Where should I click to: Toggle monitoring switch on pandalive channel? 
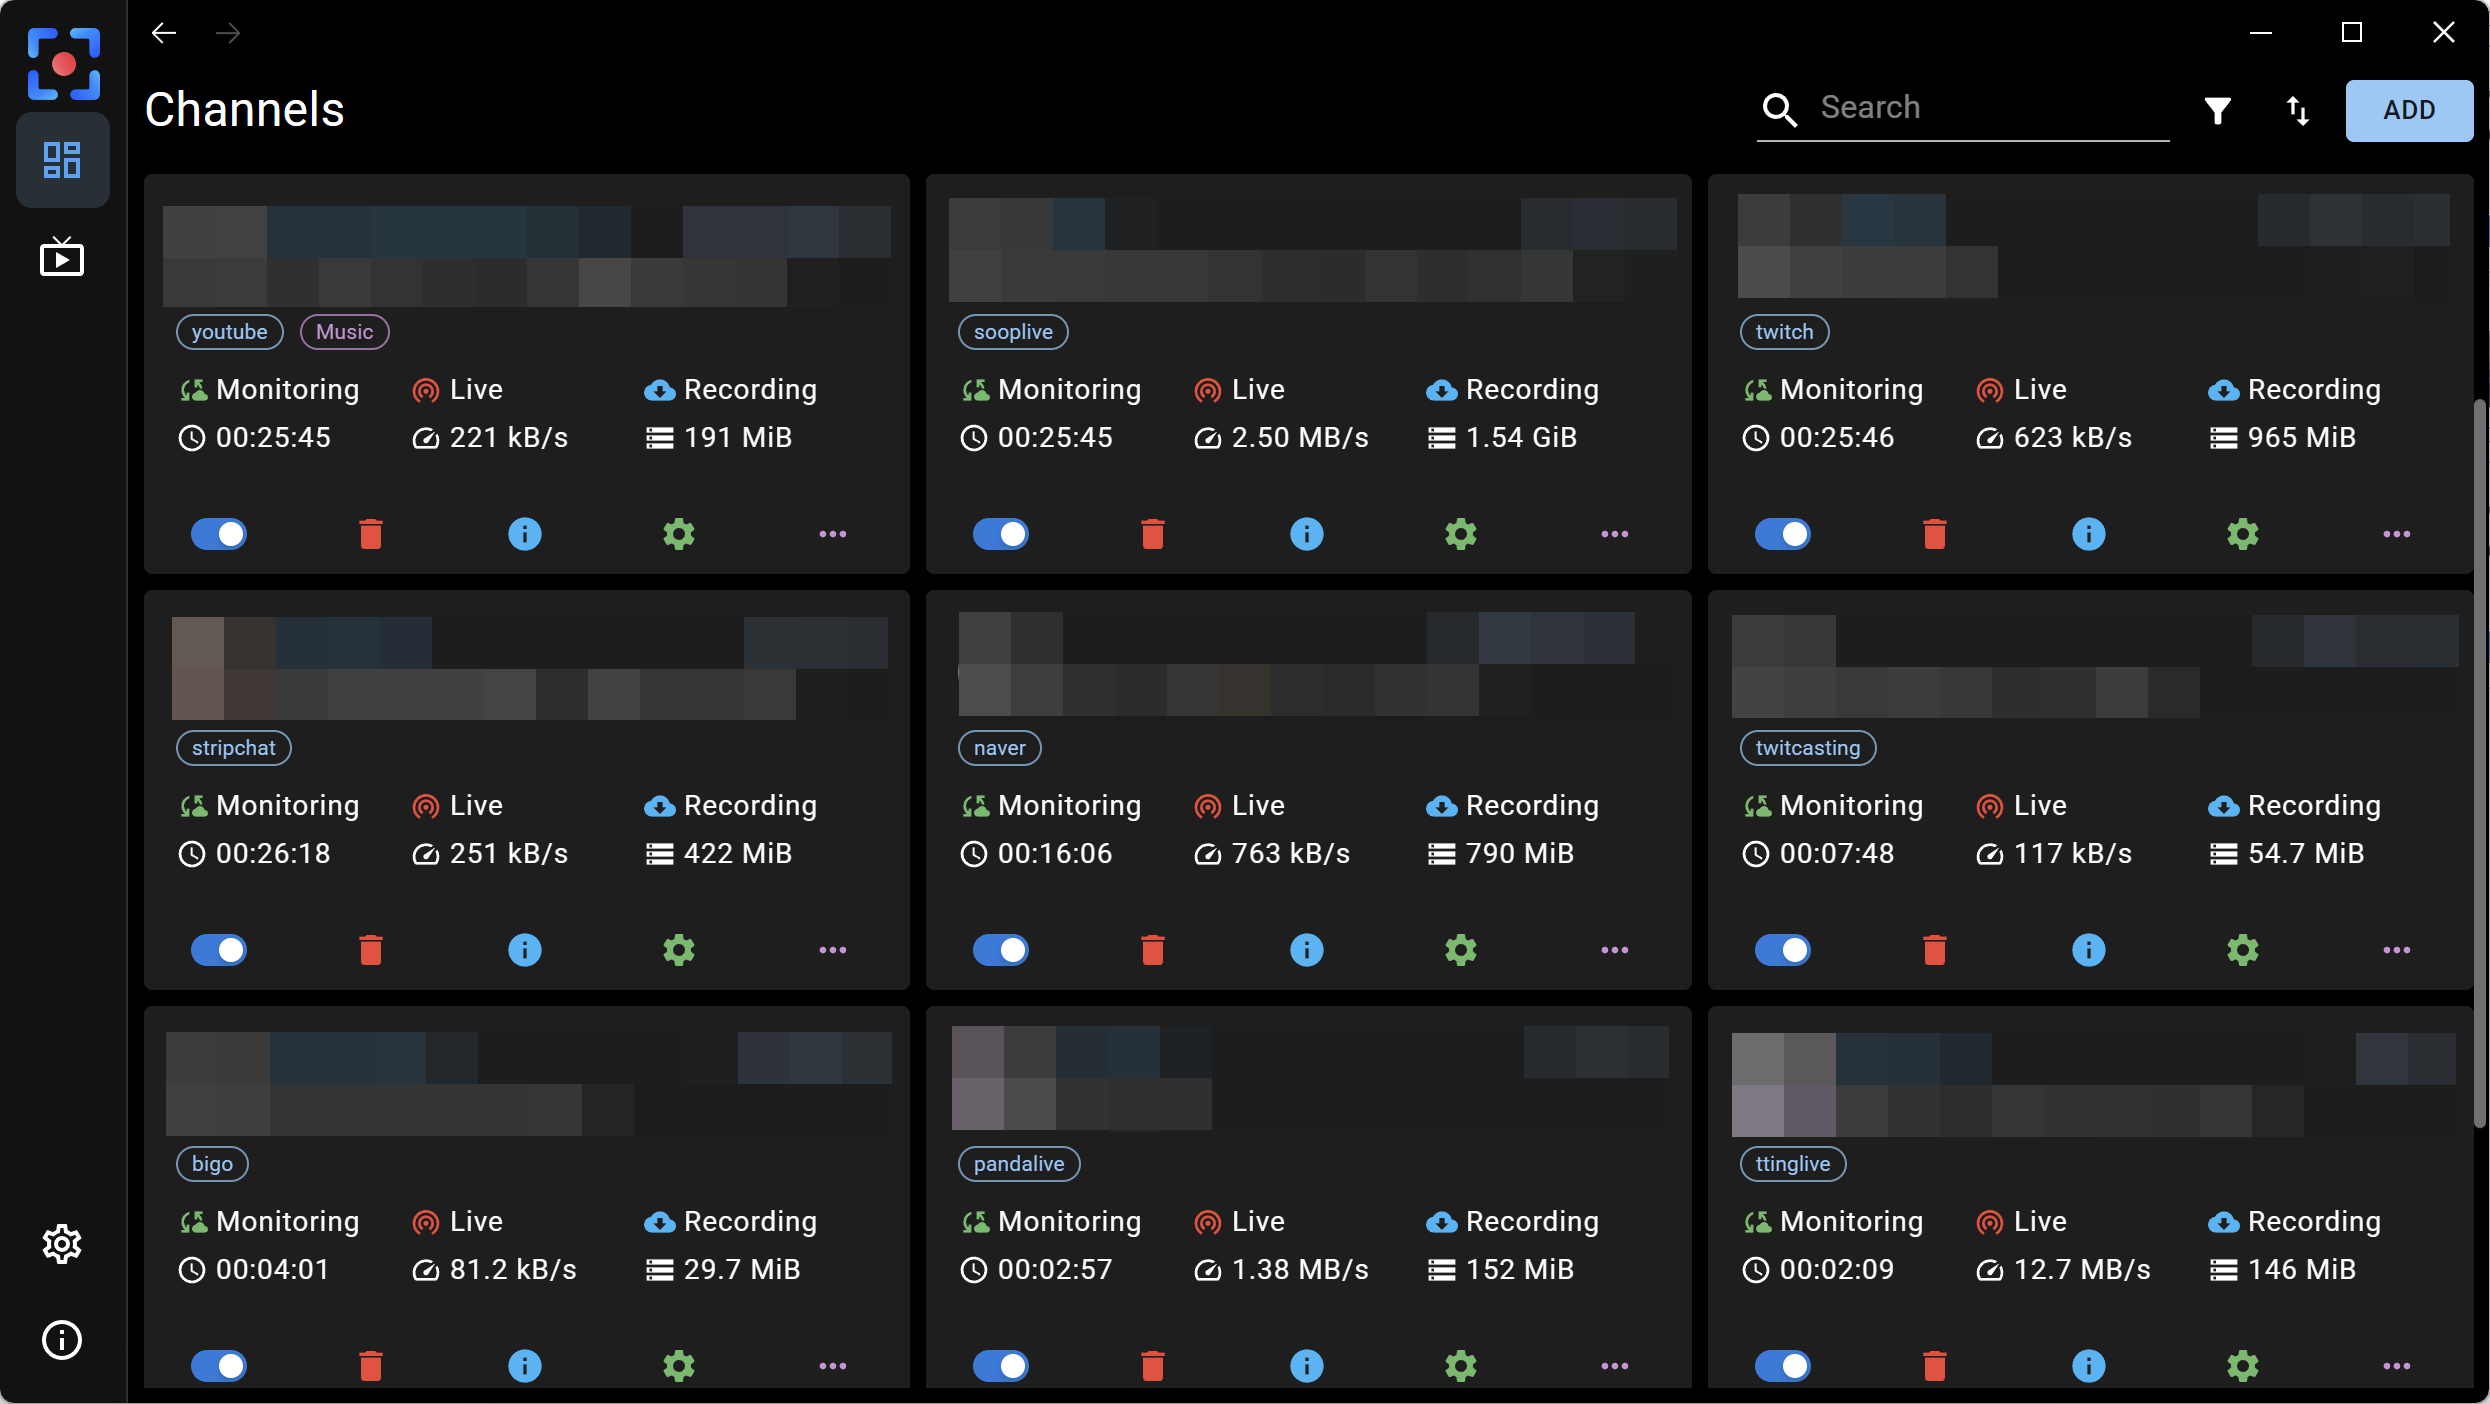pyautogui.click(x=1001, y=1366)
